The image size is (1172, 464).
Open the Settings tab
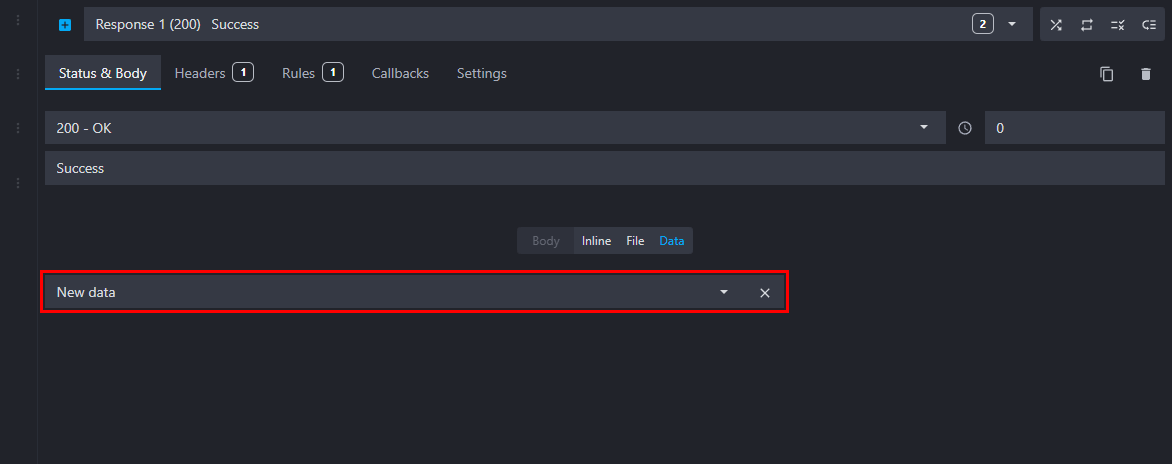pyautogui.click(x=481, y=73)
